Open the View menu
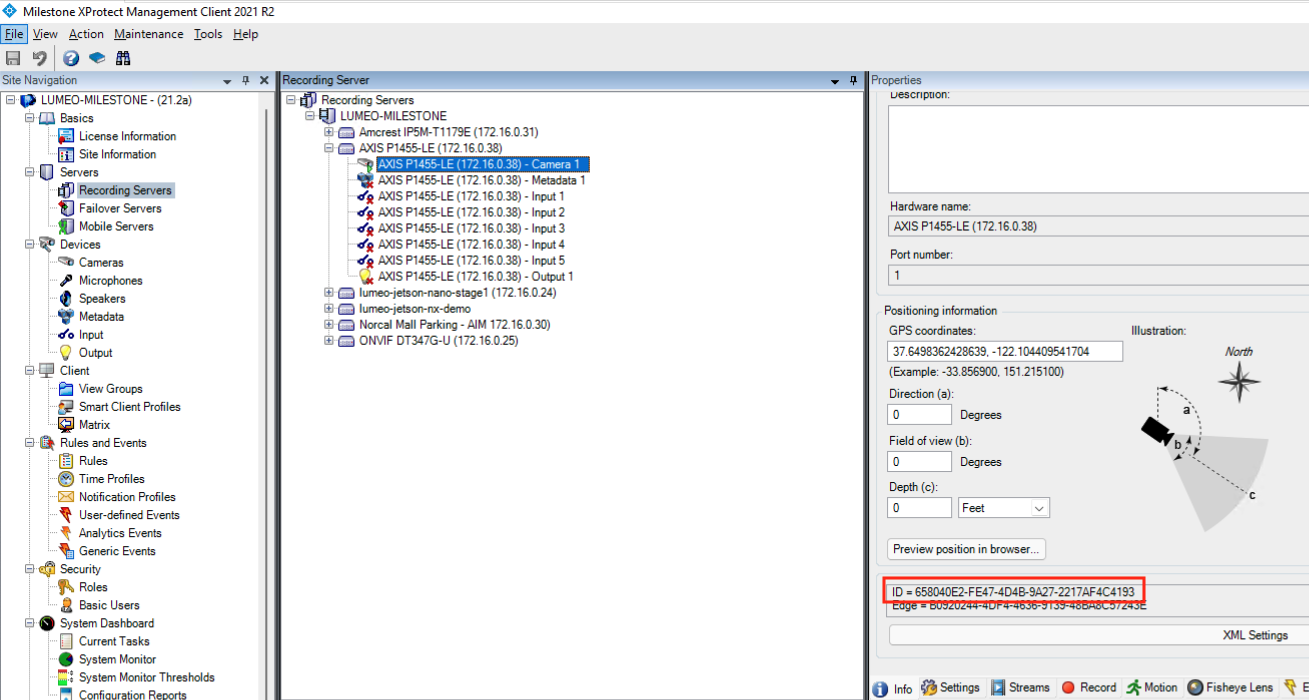The height and width of the screenshot is (700, 1309). [x=45, y=34]
